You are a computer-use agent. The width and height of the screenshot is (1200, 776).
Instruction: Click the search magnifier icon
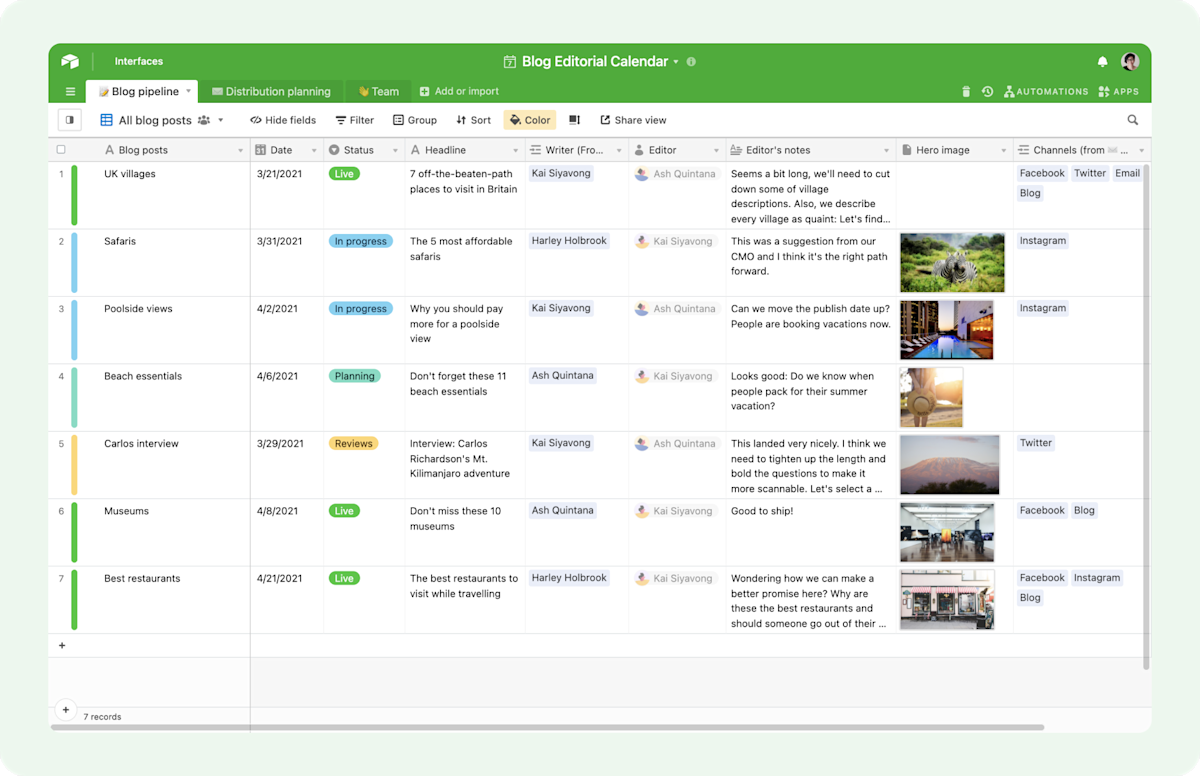tap(1133, 120)
